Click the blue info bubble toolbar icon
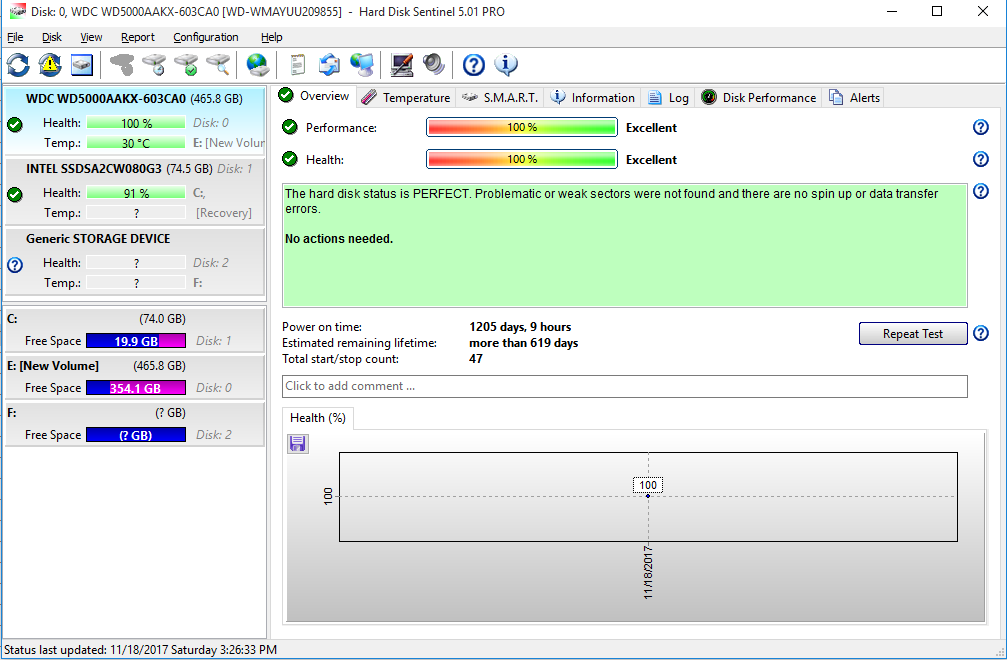1007x660 pixels. tap(506, 65)
